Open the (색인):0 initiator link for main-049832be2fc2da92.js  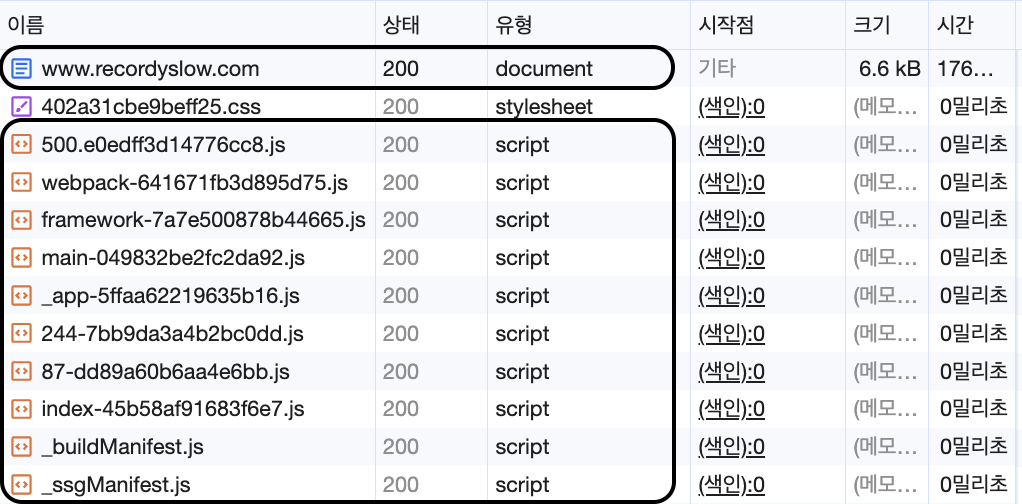pos(731,258)
